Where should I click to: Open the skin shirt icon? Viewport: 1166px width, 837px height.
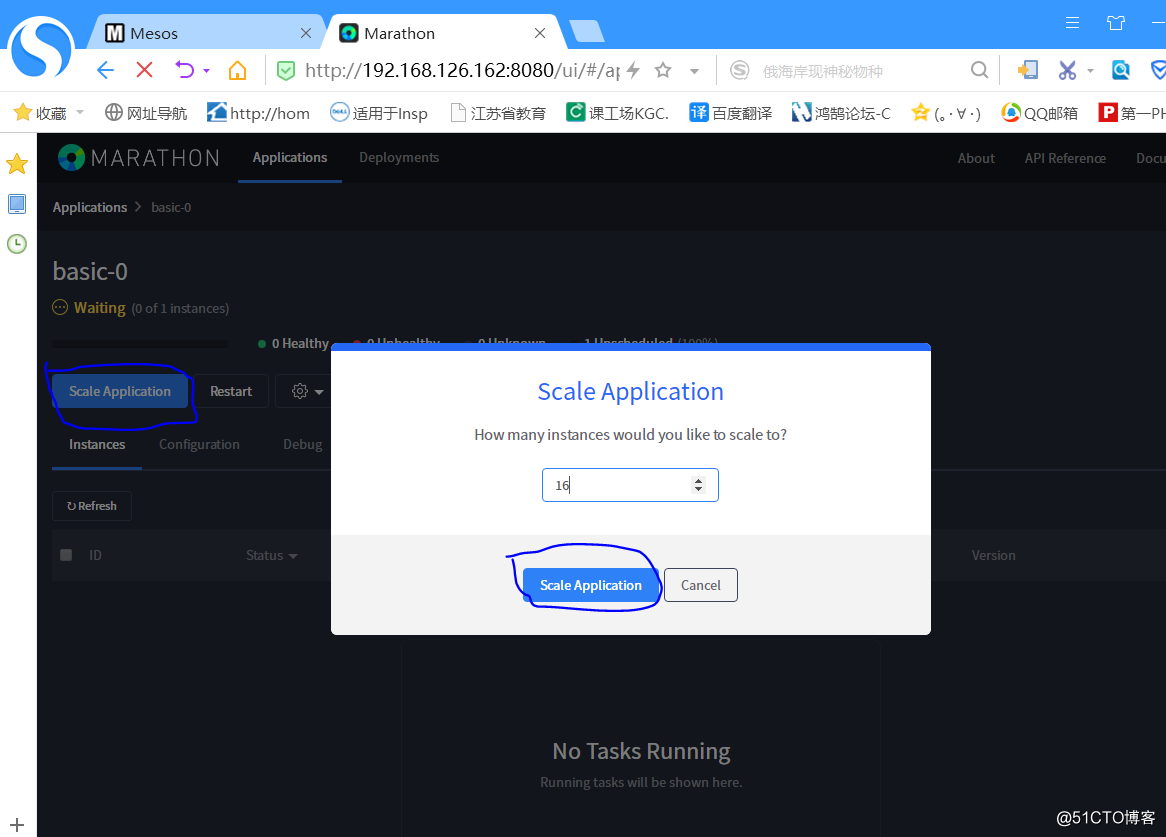coord(1115,23)
